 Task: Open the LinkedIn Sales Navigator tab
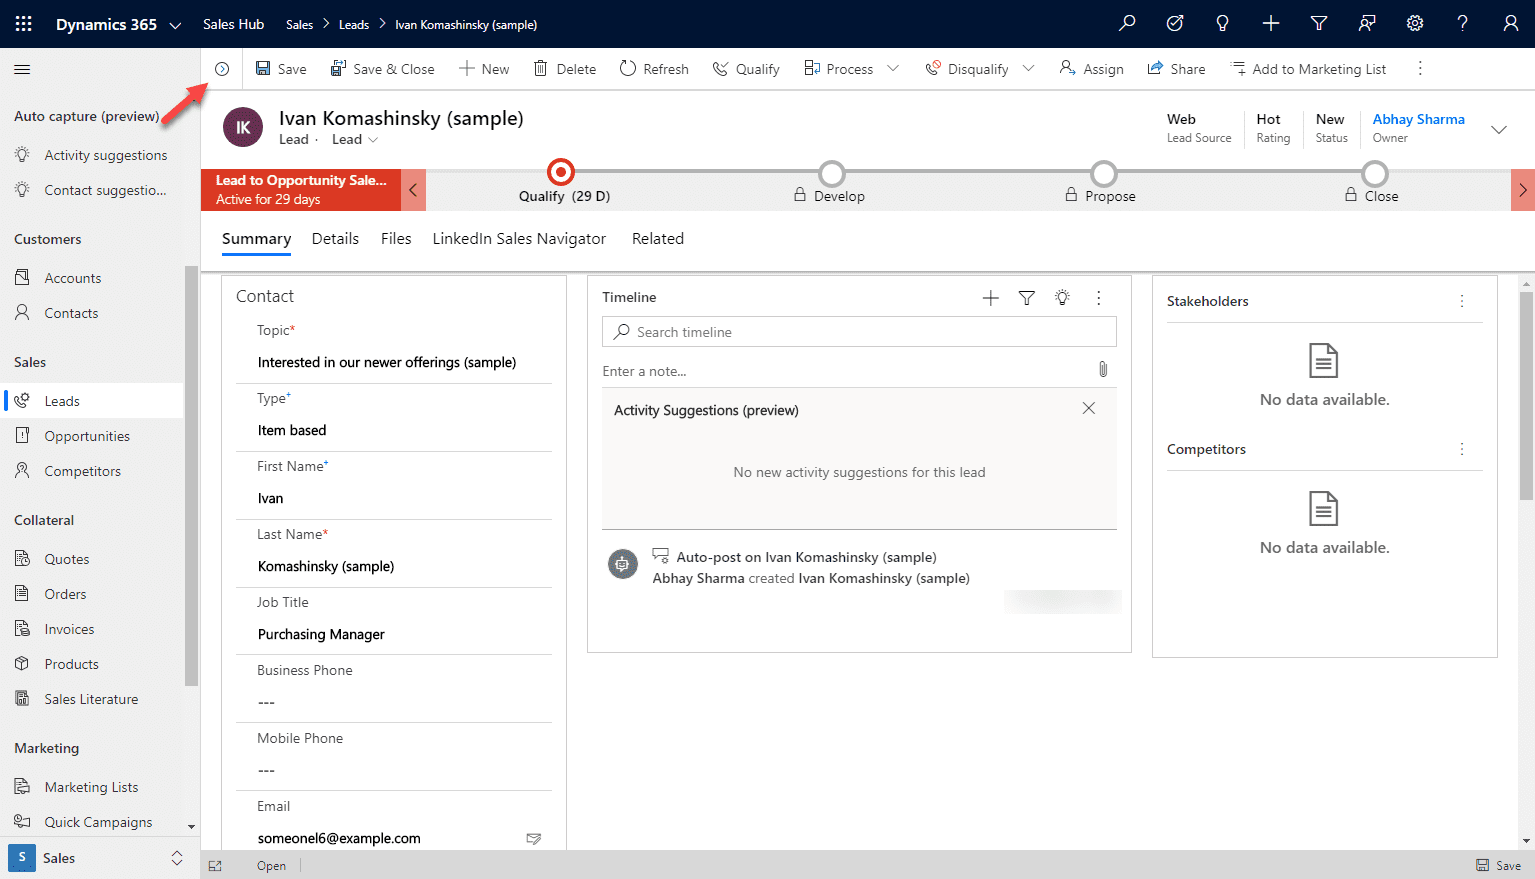519,238
